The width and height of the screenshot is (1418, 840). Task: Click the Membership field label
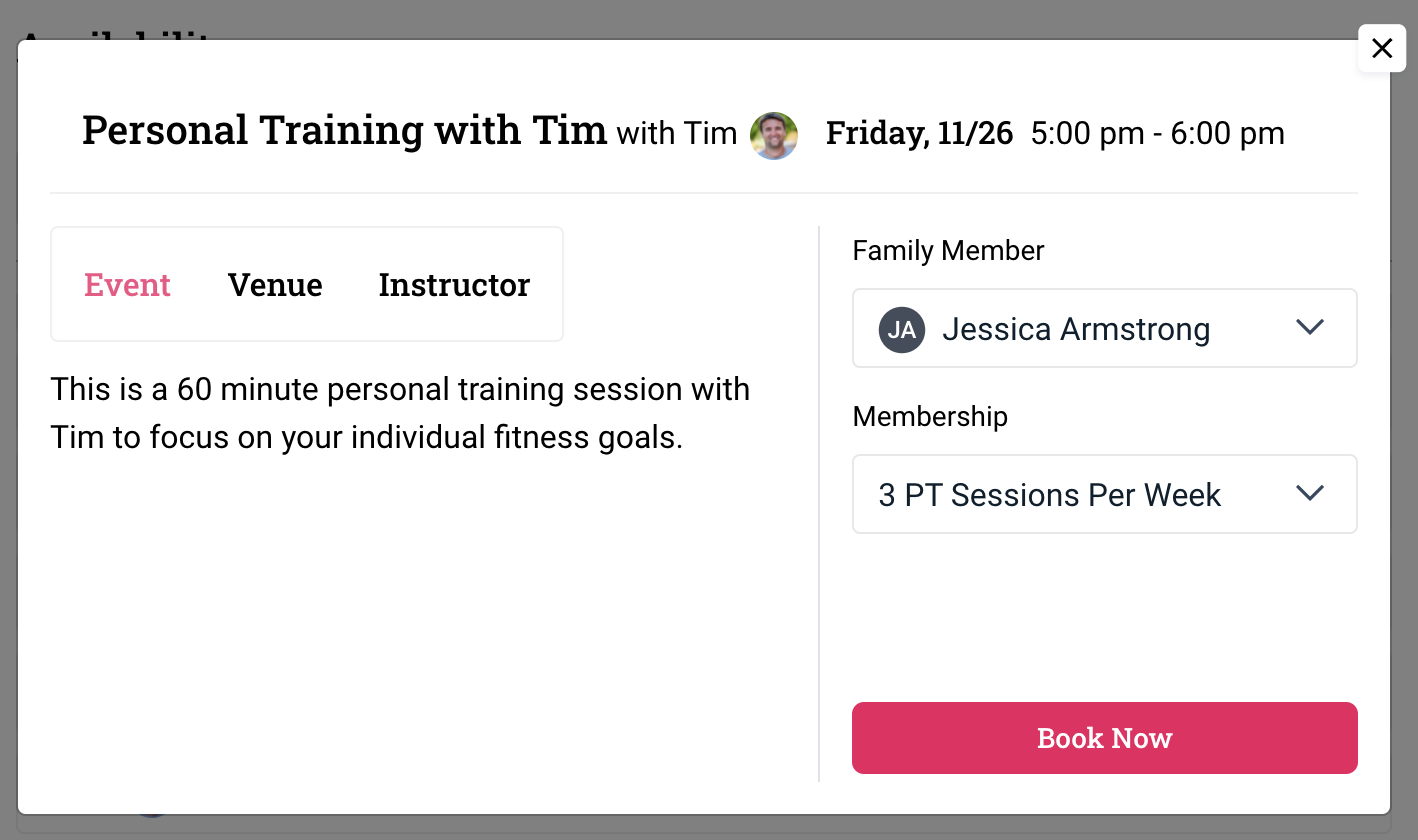click(930, 416)
